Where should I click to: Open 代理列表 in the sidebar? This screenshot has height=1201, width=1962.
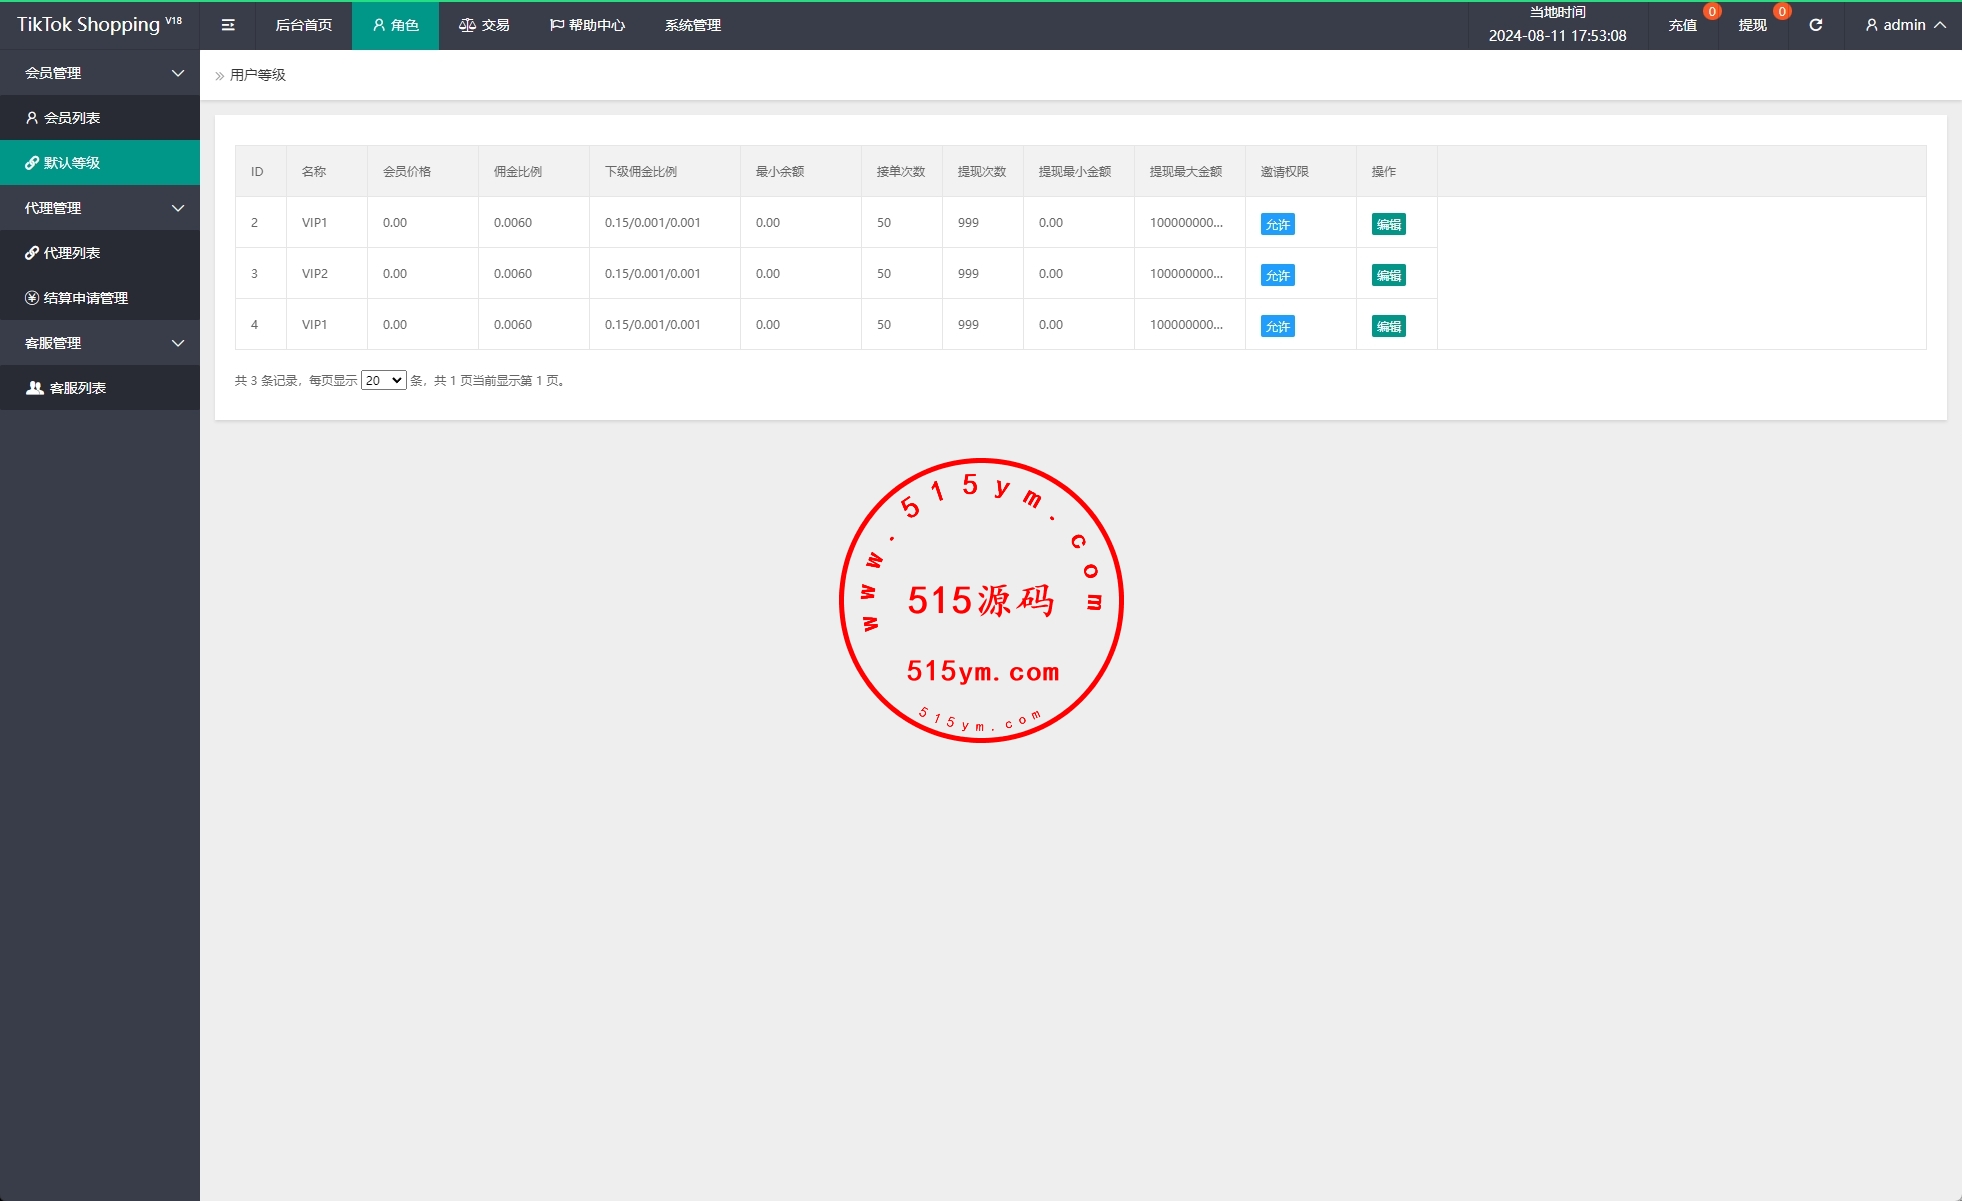[x=72, y=253]
